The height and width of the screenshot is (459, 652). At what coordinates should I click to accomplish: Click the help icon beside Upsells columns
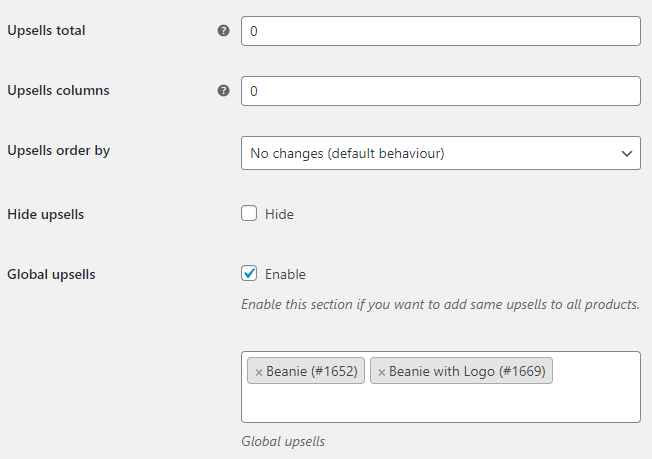(223, 91)
